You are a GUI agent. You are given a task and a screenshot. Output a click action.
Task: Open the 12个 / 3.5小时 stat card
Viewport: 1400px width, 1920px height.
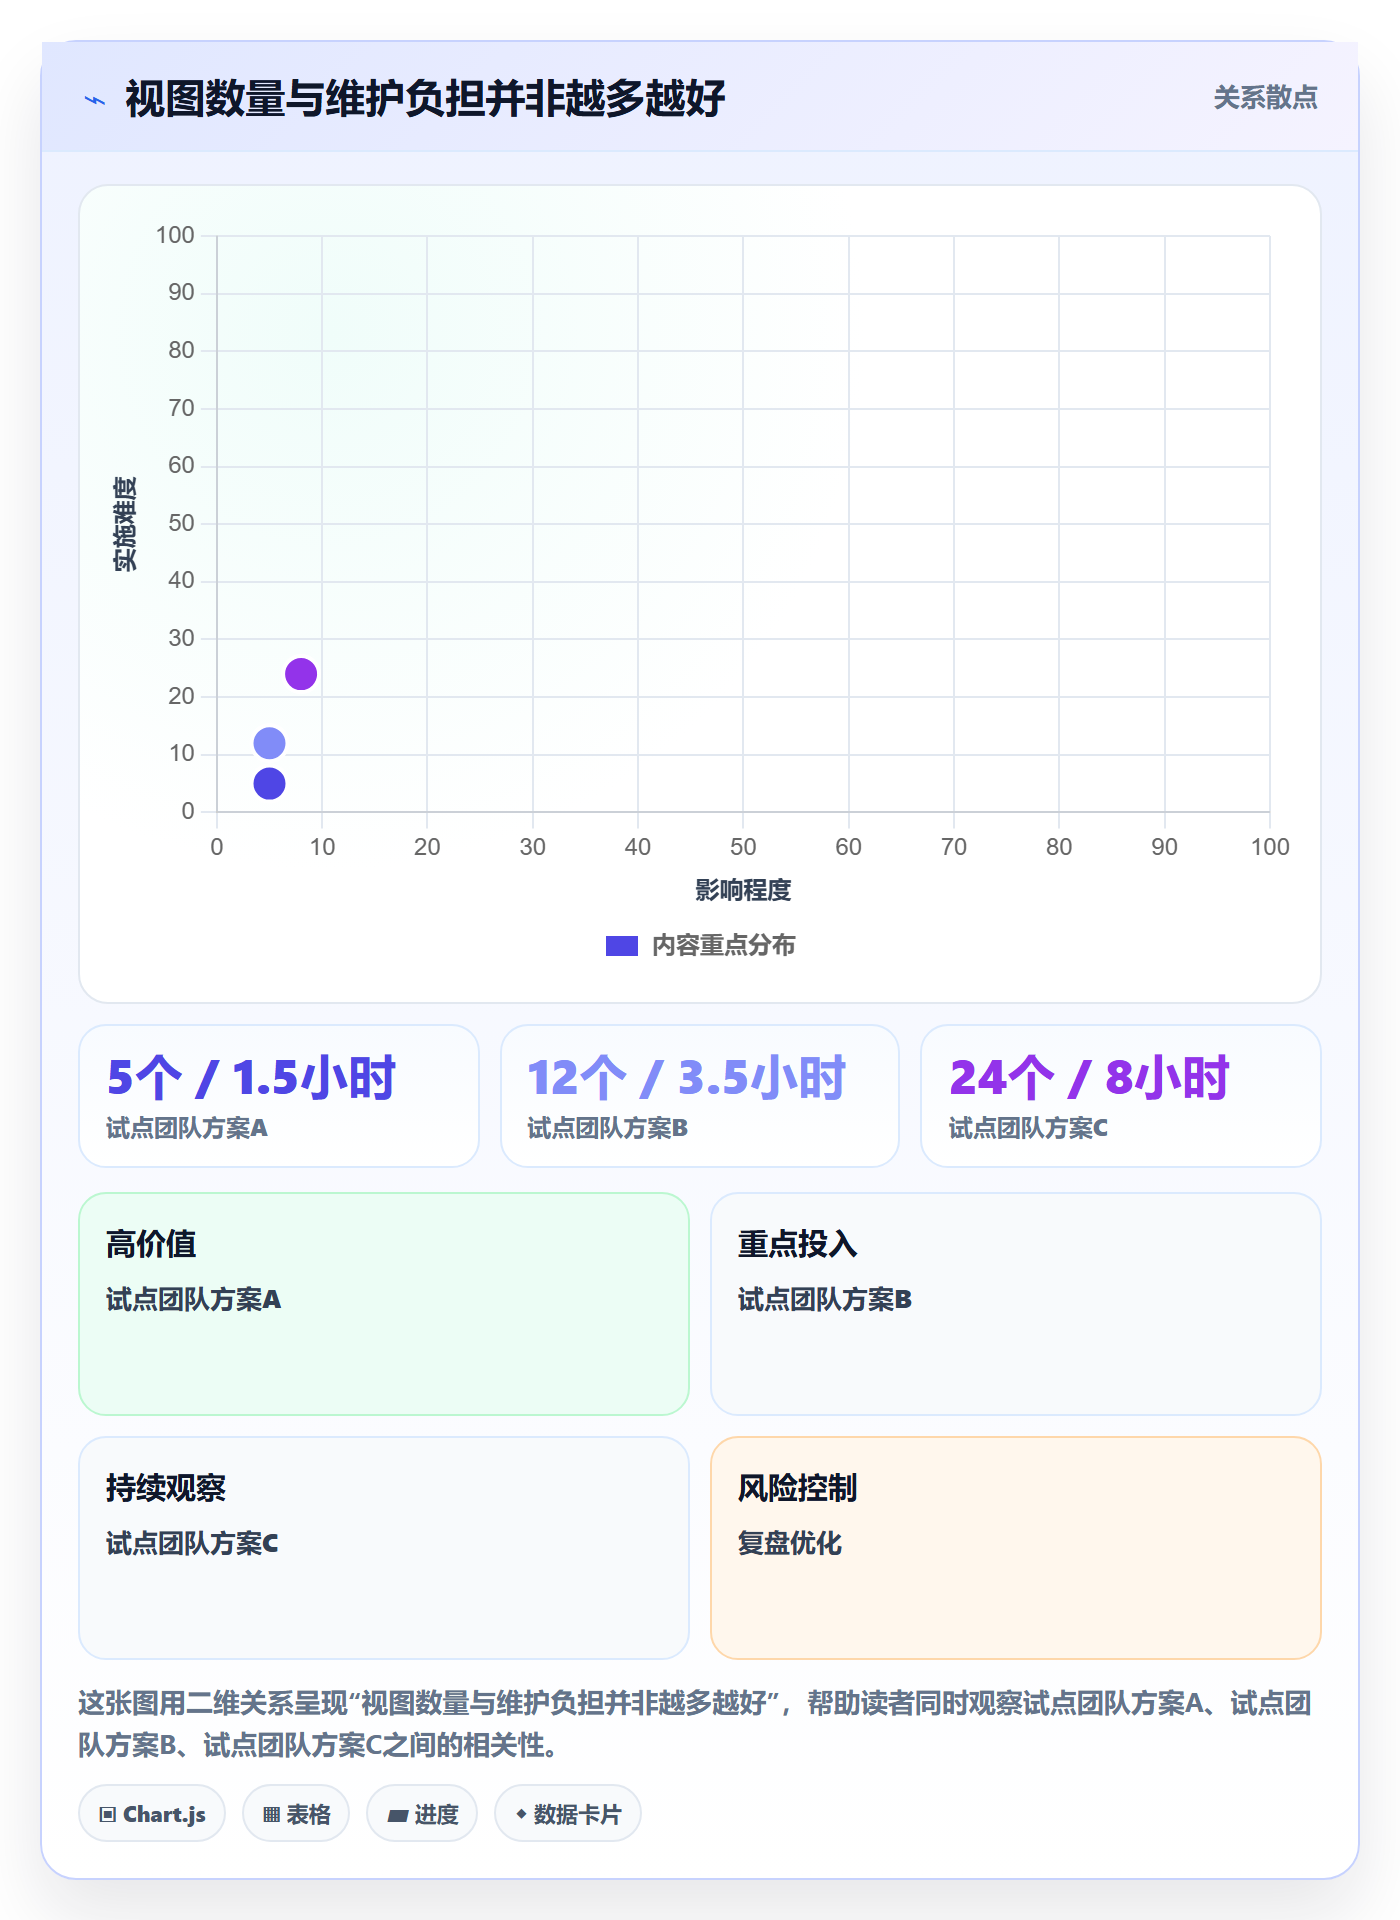pyautogui.click(x=700, y=1096)
